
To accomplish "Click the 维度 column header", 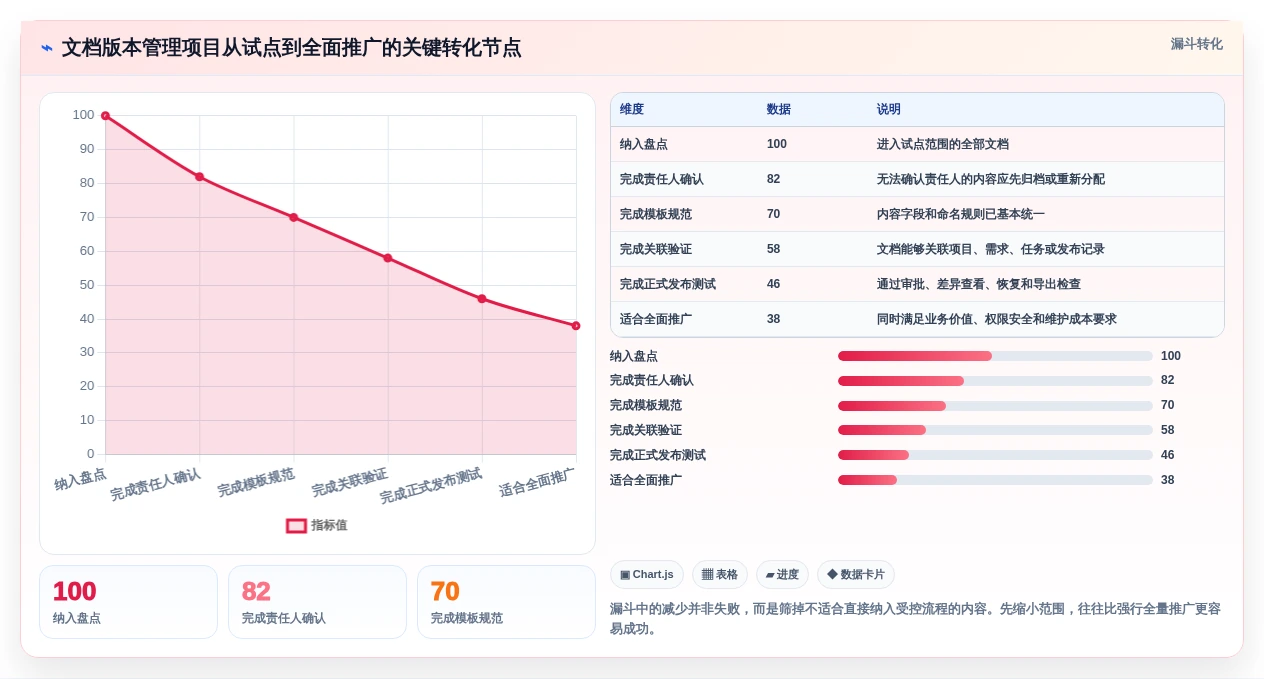I will (x=632, y=109).
